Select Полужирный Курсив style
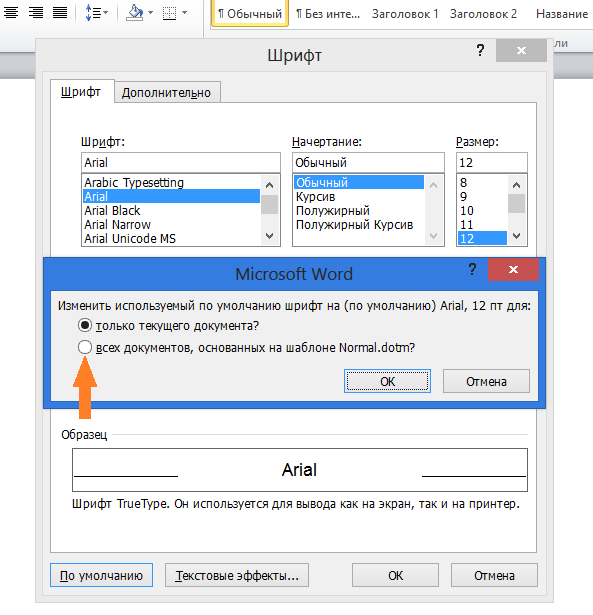593x615 pixels. tap(359, 224)
